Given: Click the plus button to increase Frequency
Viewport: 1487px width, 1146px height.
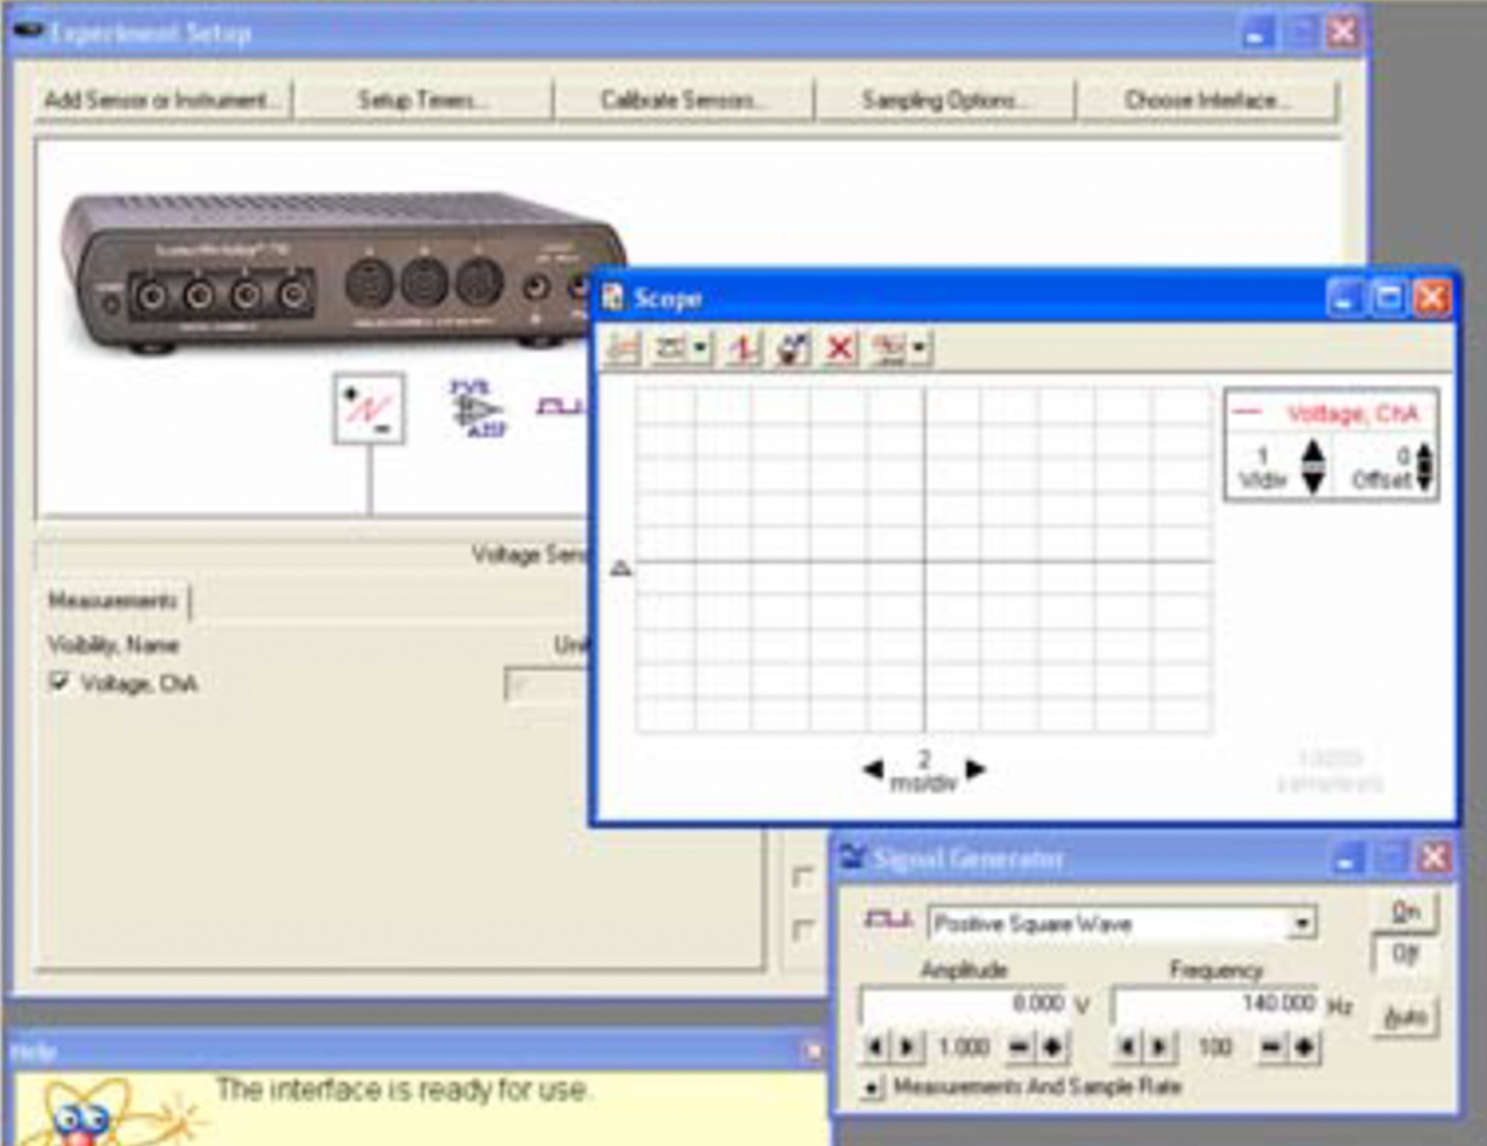Looking at the screenshot, I should (x=1304, y=1047).
